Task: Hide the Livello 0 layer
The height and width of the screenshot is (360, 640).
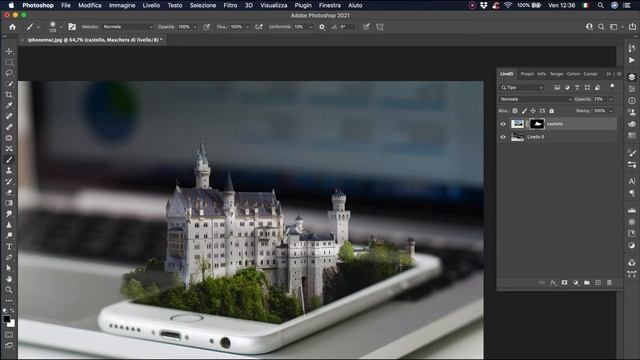Action: (503, 137)
